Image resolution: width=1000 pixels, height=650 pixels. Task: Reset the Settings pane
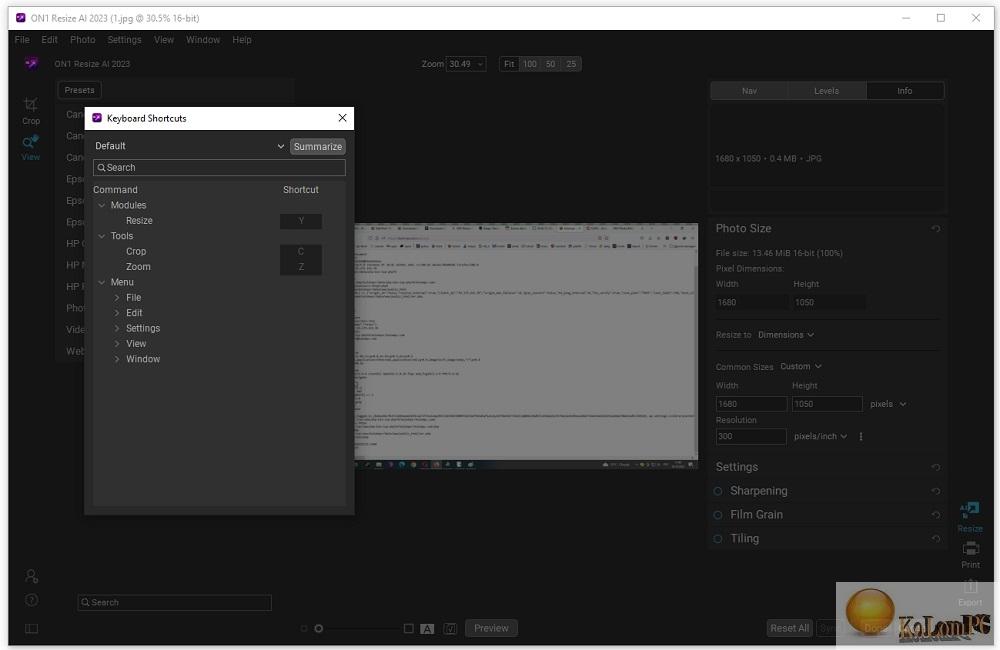(936, 467)
